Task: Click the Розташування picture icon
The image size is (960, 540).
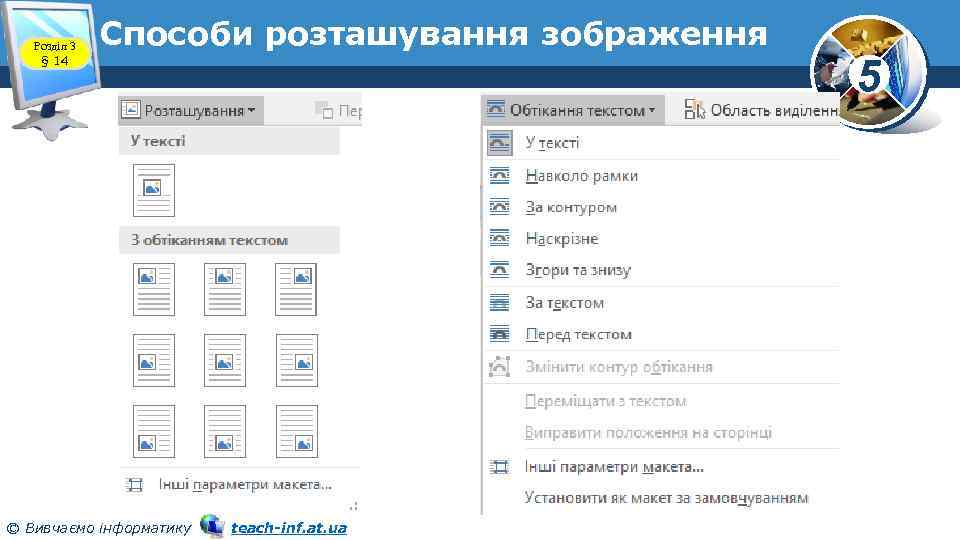Action: (x=131, y=110)
